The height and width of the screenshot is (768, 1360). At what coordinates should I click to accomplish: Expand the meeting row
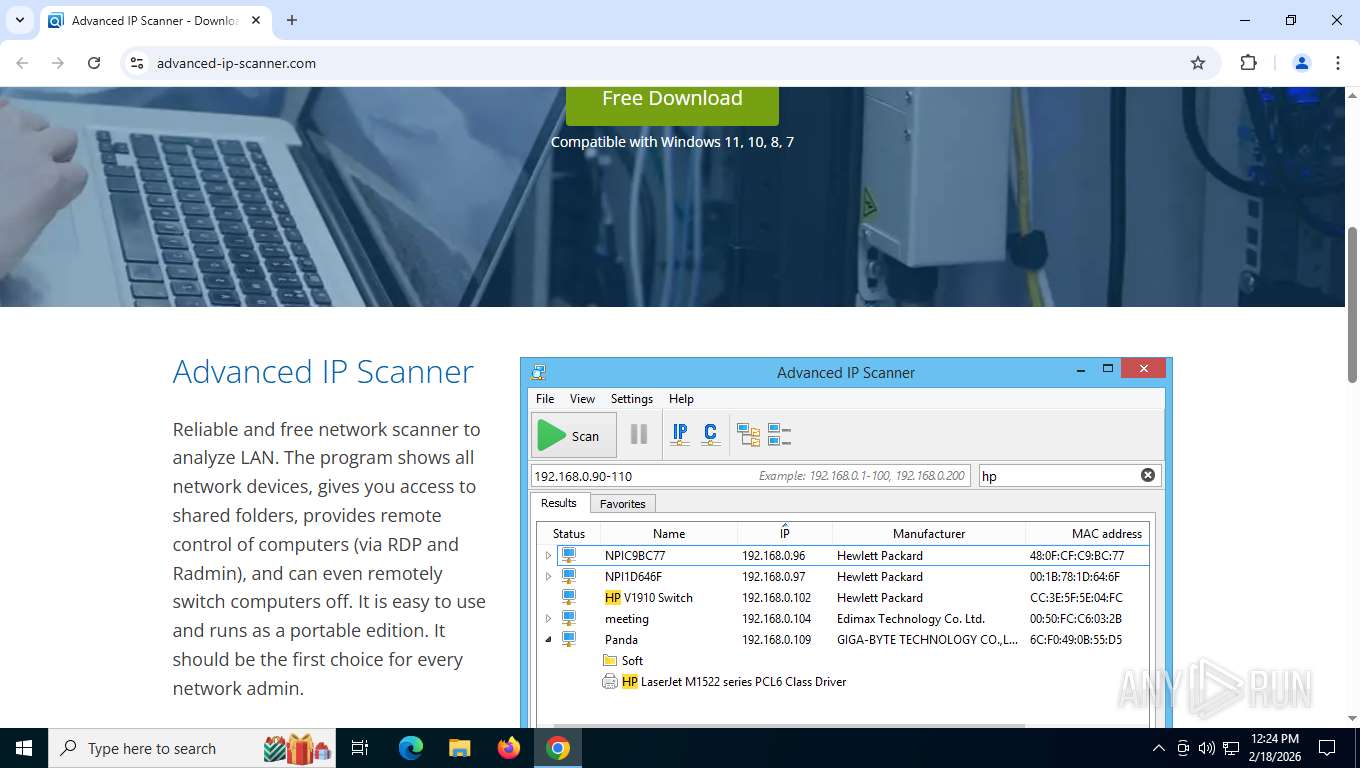[x=548, y=619]
